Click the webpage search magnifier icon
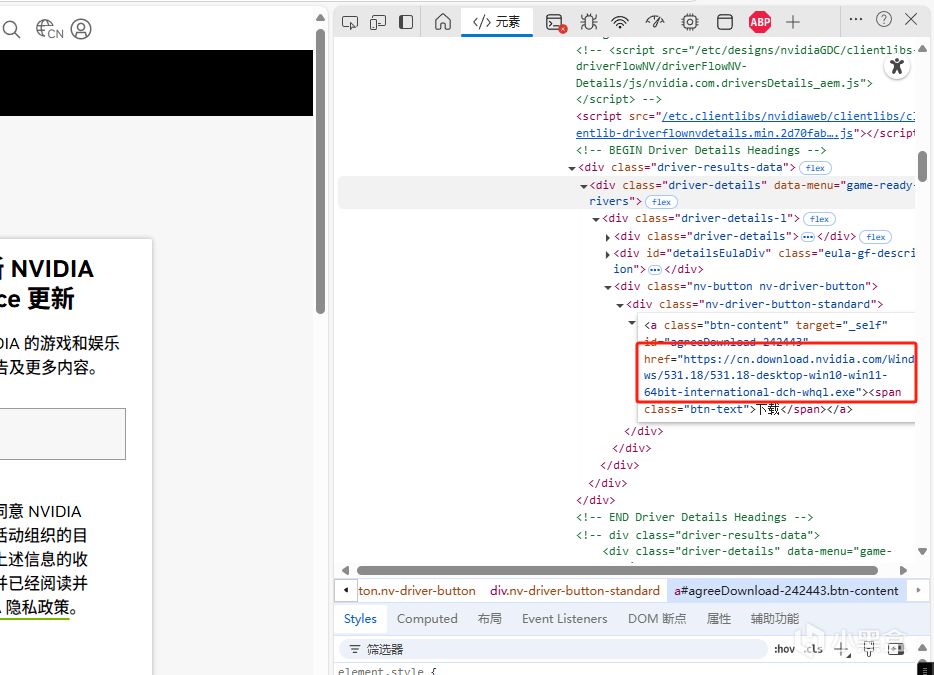The height and width of the screenshot is (675, 934). (x=11, y=29)
